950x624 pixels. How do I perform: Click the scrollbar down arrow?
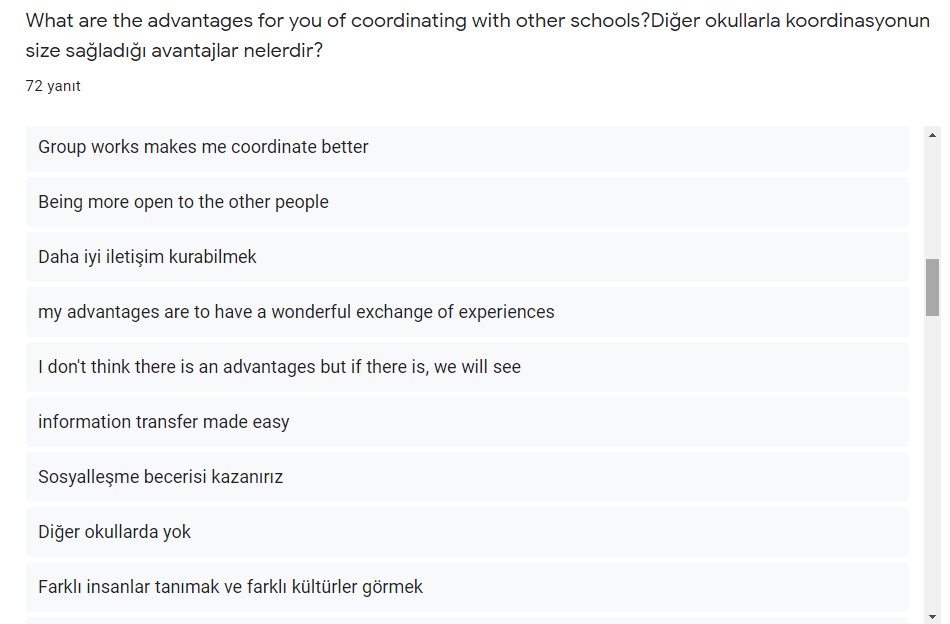[x=933, y=615]
